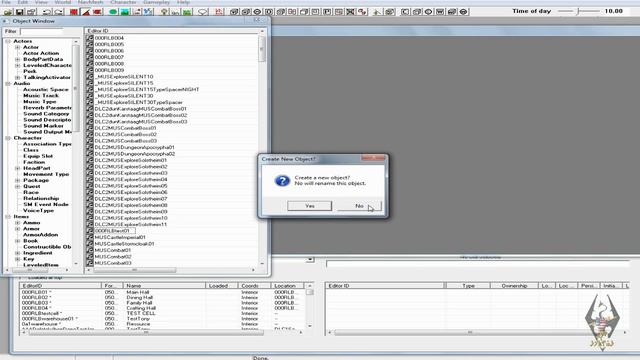Viewport: 640px width, 360px height.
Task: Click icon next to MUSCastleImperial01
Action: click(90, 237)
